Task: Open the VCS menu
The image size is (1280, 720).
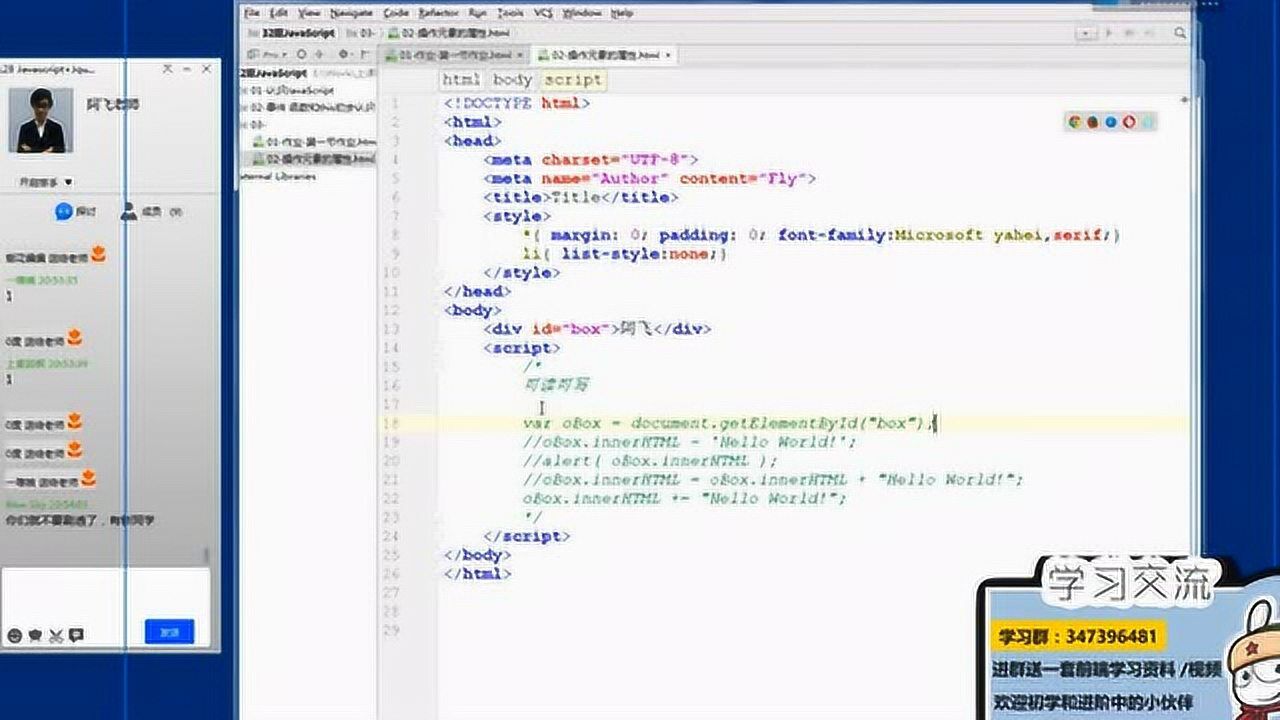Action: pos(543,13)
